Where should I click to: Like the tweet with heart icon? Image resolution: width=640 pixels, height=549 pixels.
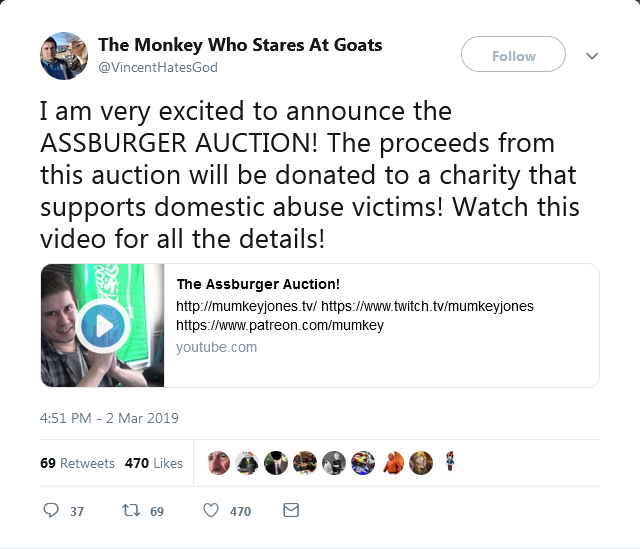(x=211, y=510)
